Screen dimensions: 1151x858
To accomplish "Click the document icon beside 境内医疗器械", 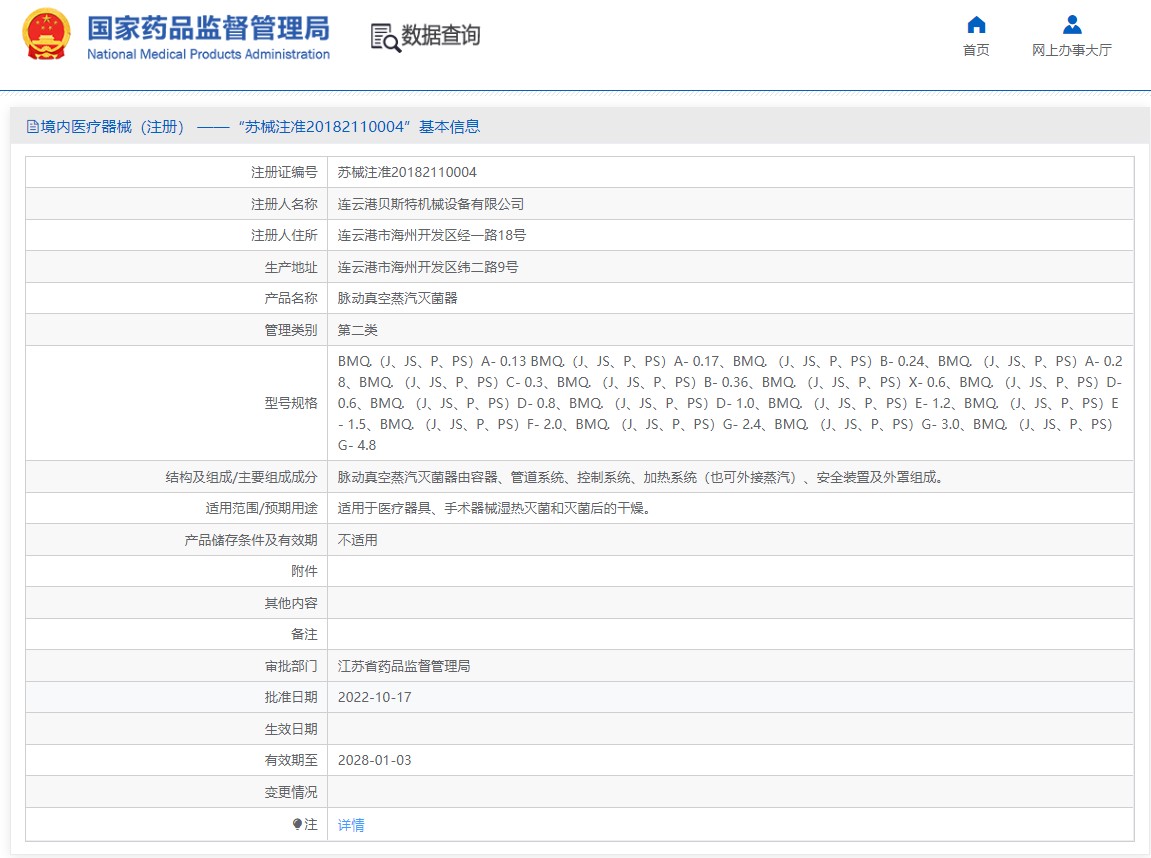I will (32, 127).
